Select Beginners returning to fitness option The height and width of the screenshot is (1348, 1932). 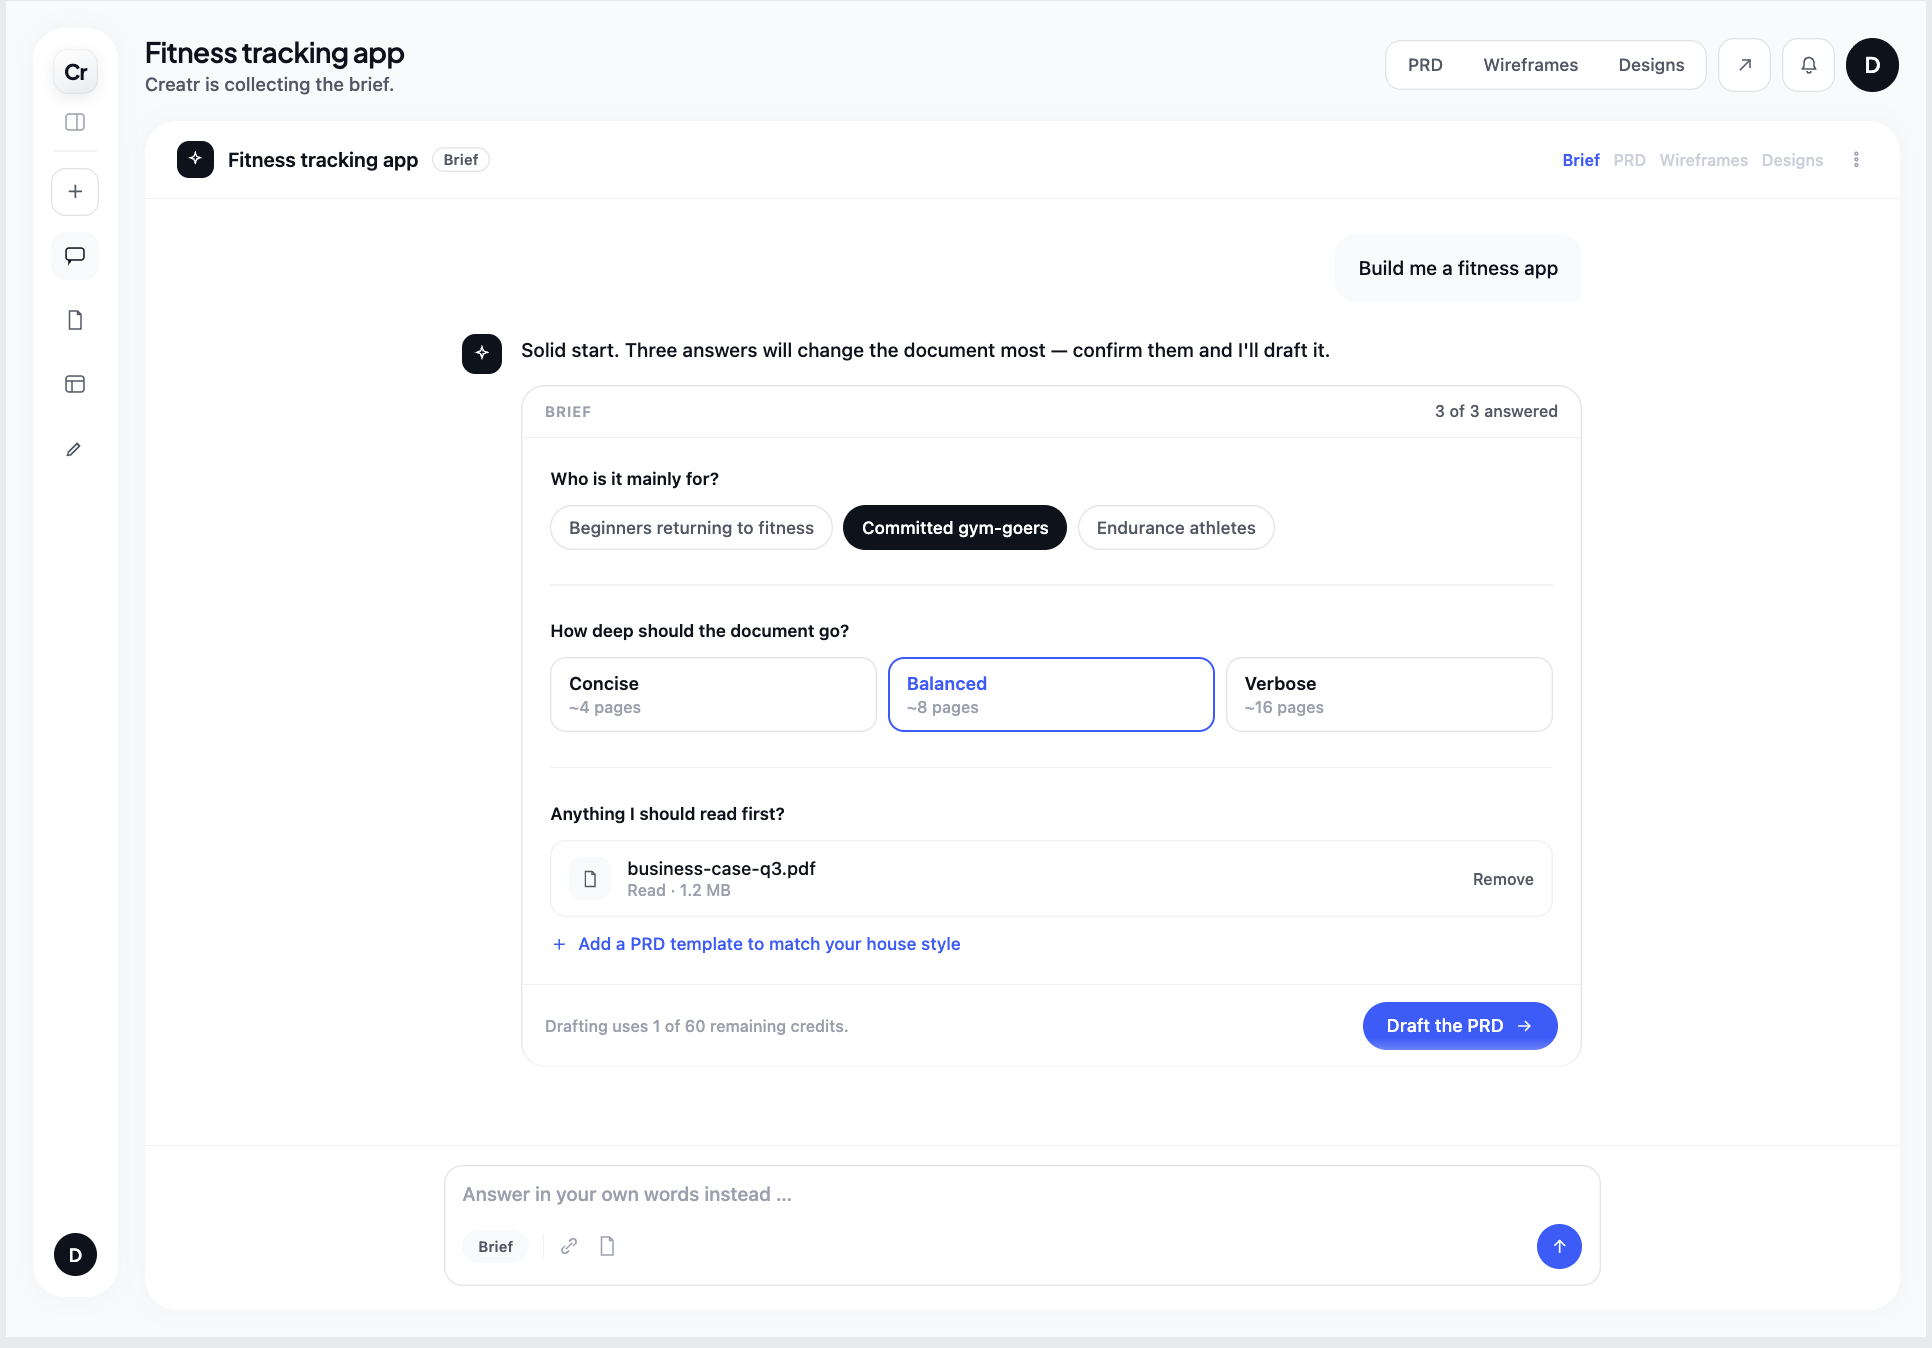click(x=691, y=528)
